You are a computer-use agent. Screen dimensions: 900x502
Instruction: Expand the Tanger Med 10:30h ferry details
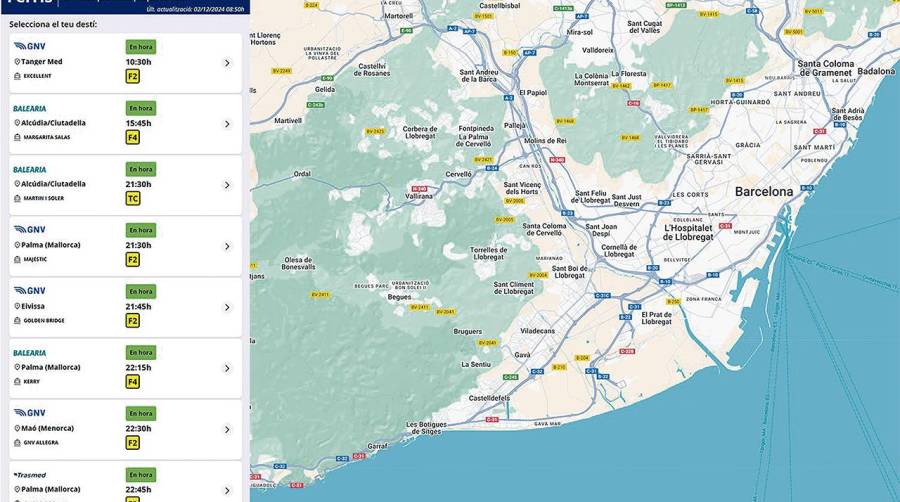pyautogui.click(x=227, y=63)
